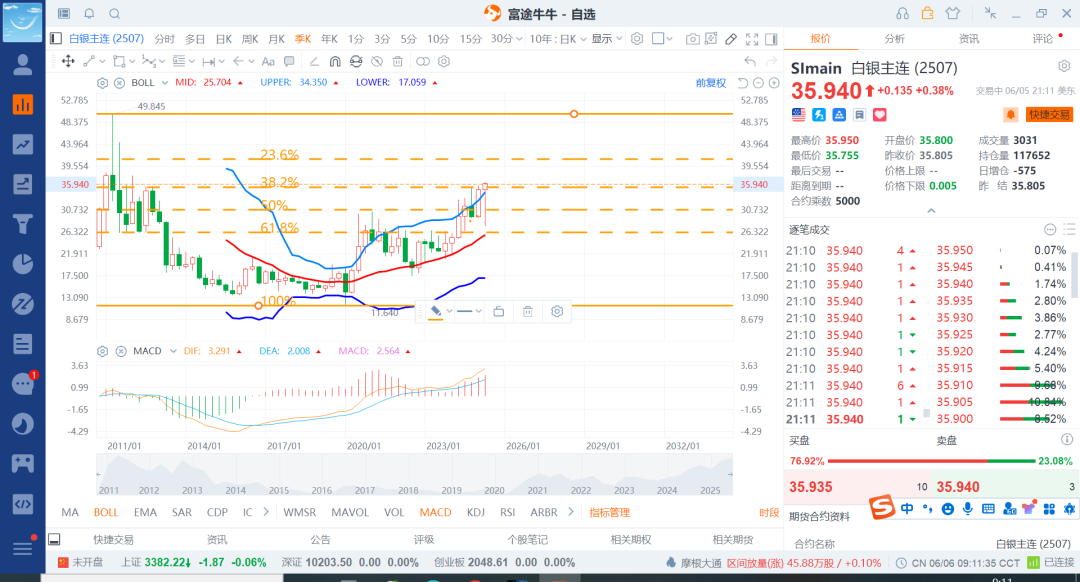Open the code script sidebar icon
Image resolution: width=1080 pixels, height=582 pixels.
(23, 503)
